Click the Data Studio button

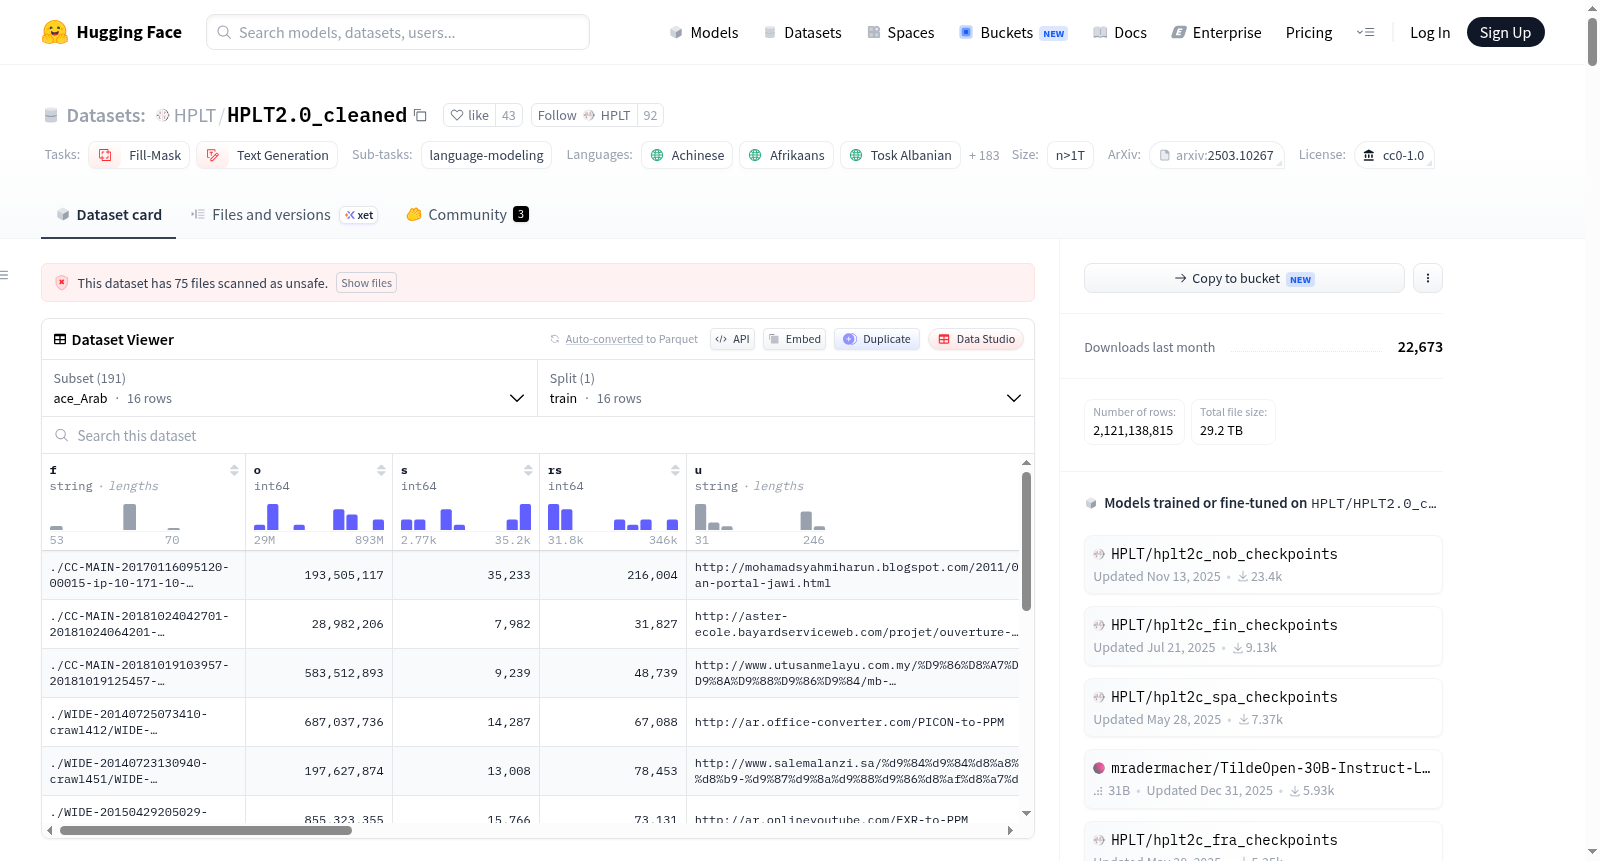(976, 339)
